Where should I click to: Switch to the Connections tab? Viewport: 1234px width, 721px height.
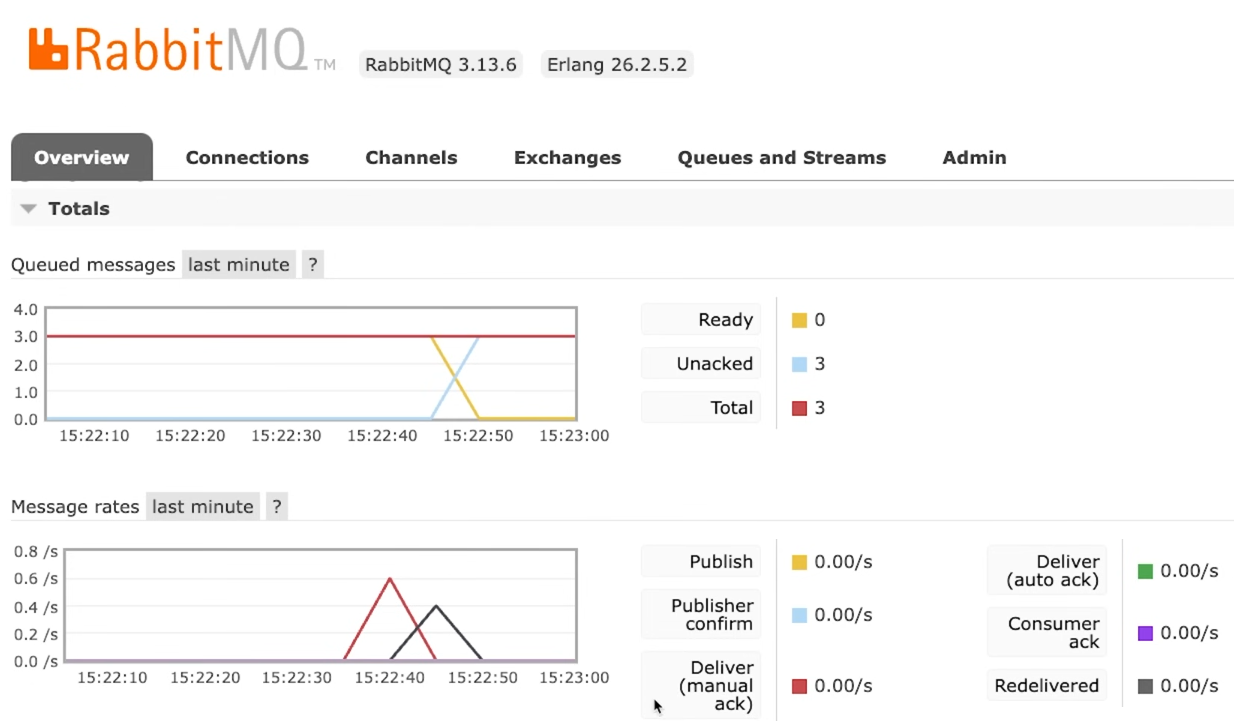tap(247, 157)
